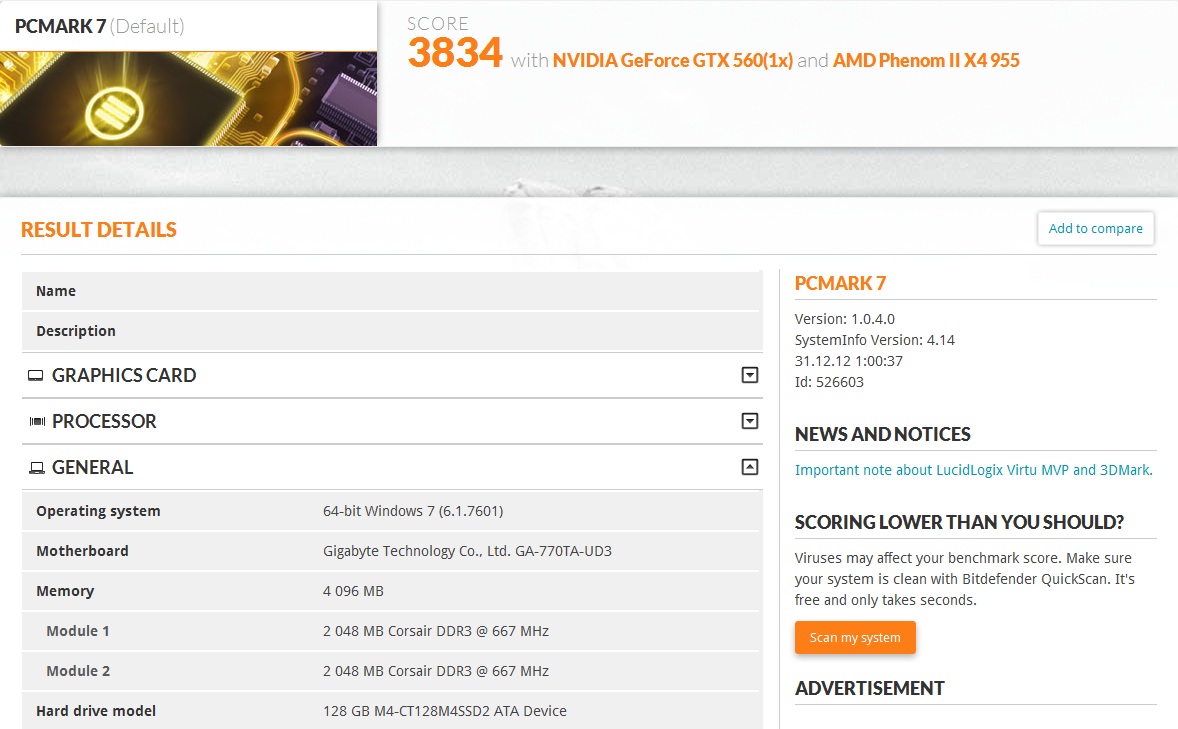Expand the Processor section arrow
Viewport: 1178px width, 729px height.
coord(750,421)
